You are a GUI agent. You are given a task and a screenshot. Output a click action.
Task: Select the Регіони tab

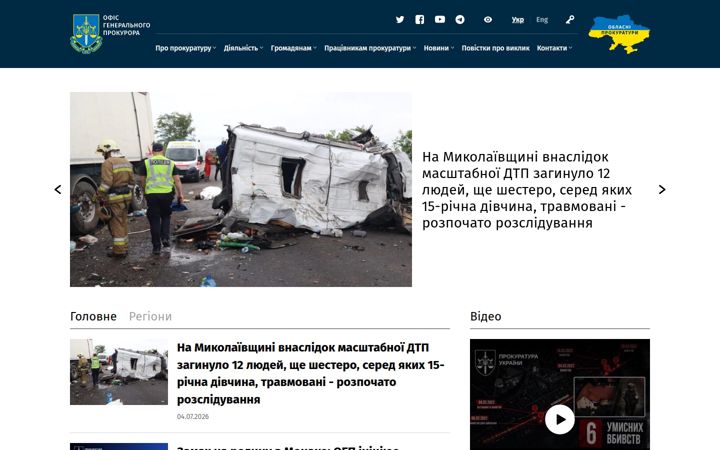[150, 316]
